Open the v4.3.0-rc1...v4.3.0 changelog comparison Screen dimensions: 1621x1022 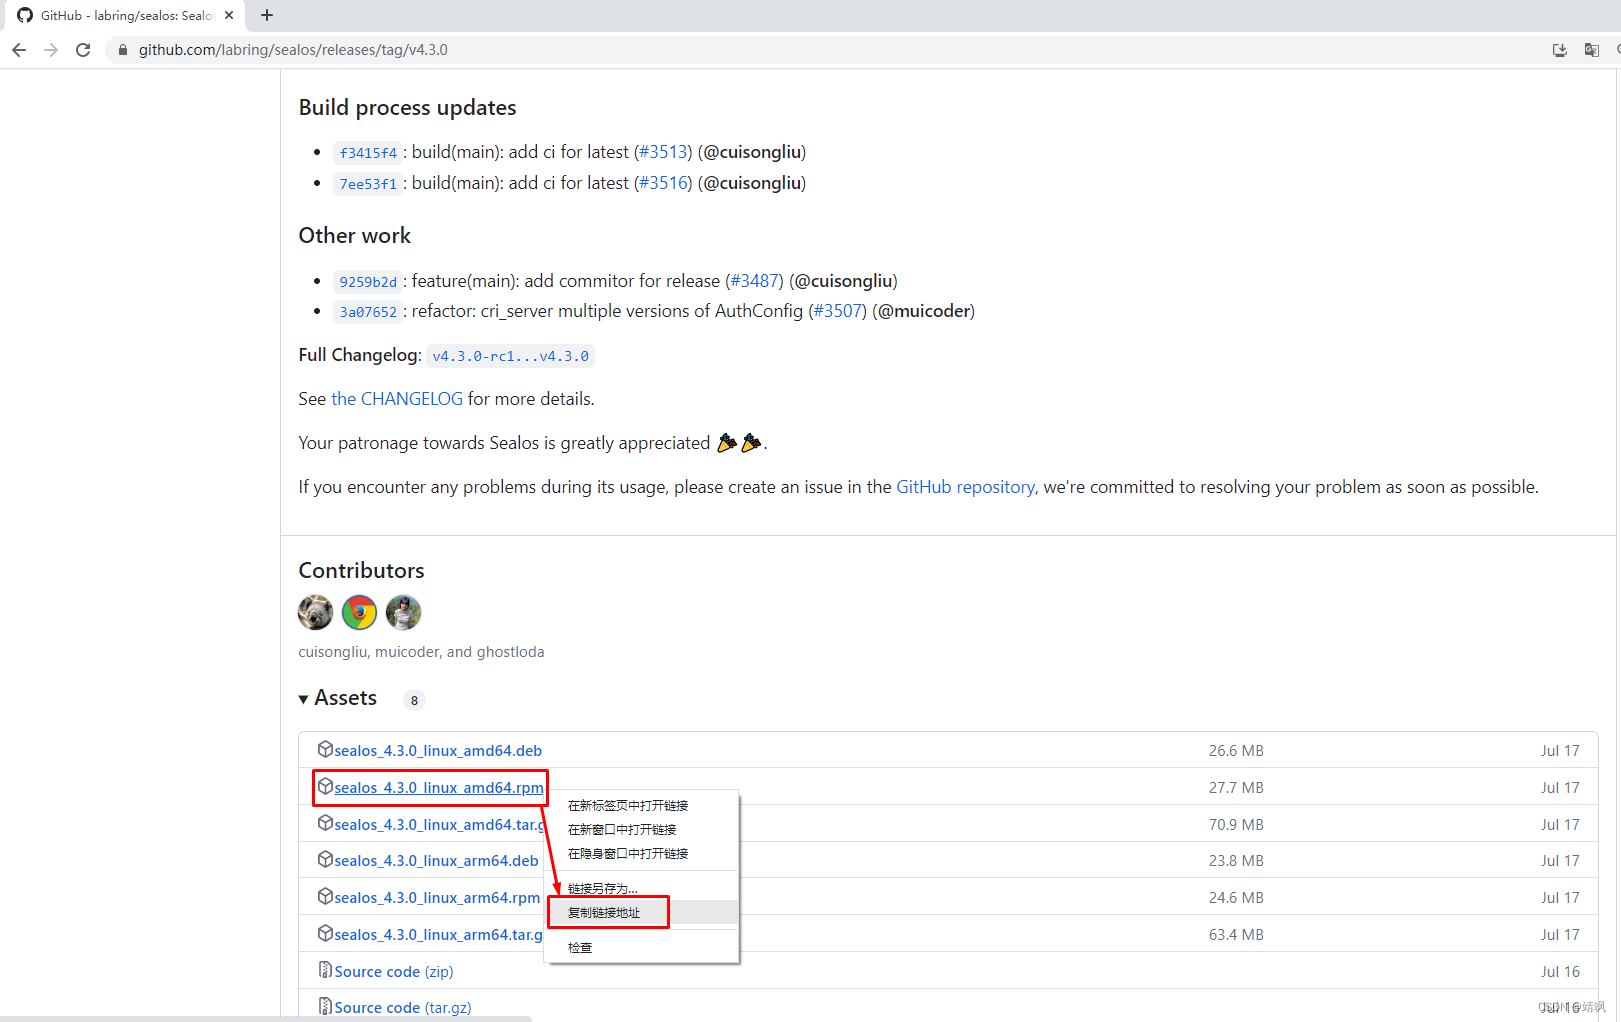pos(510,356)
